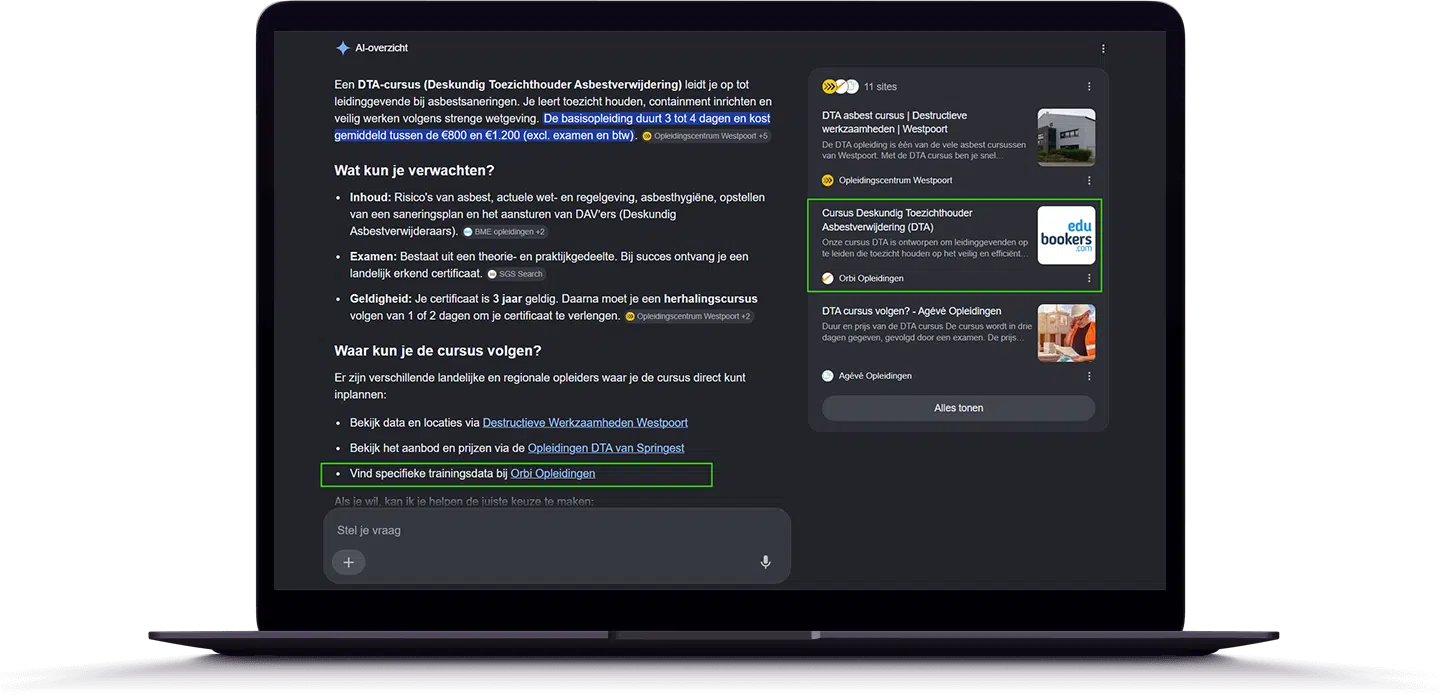
Task: Click the AI-overzicht sparkle icon
Action: point(343,48)
